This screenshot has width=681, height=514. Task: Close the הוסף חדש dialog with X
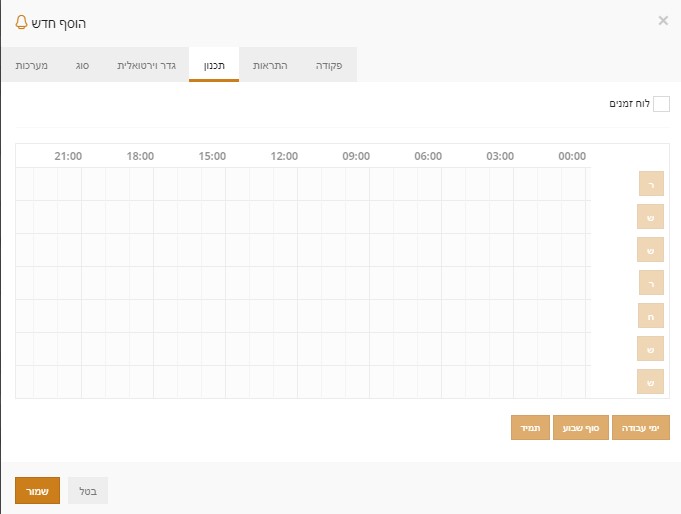(663, 20)
